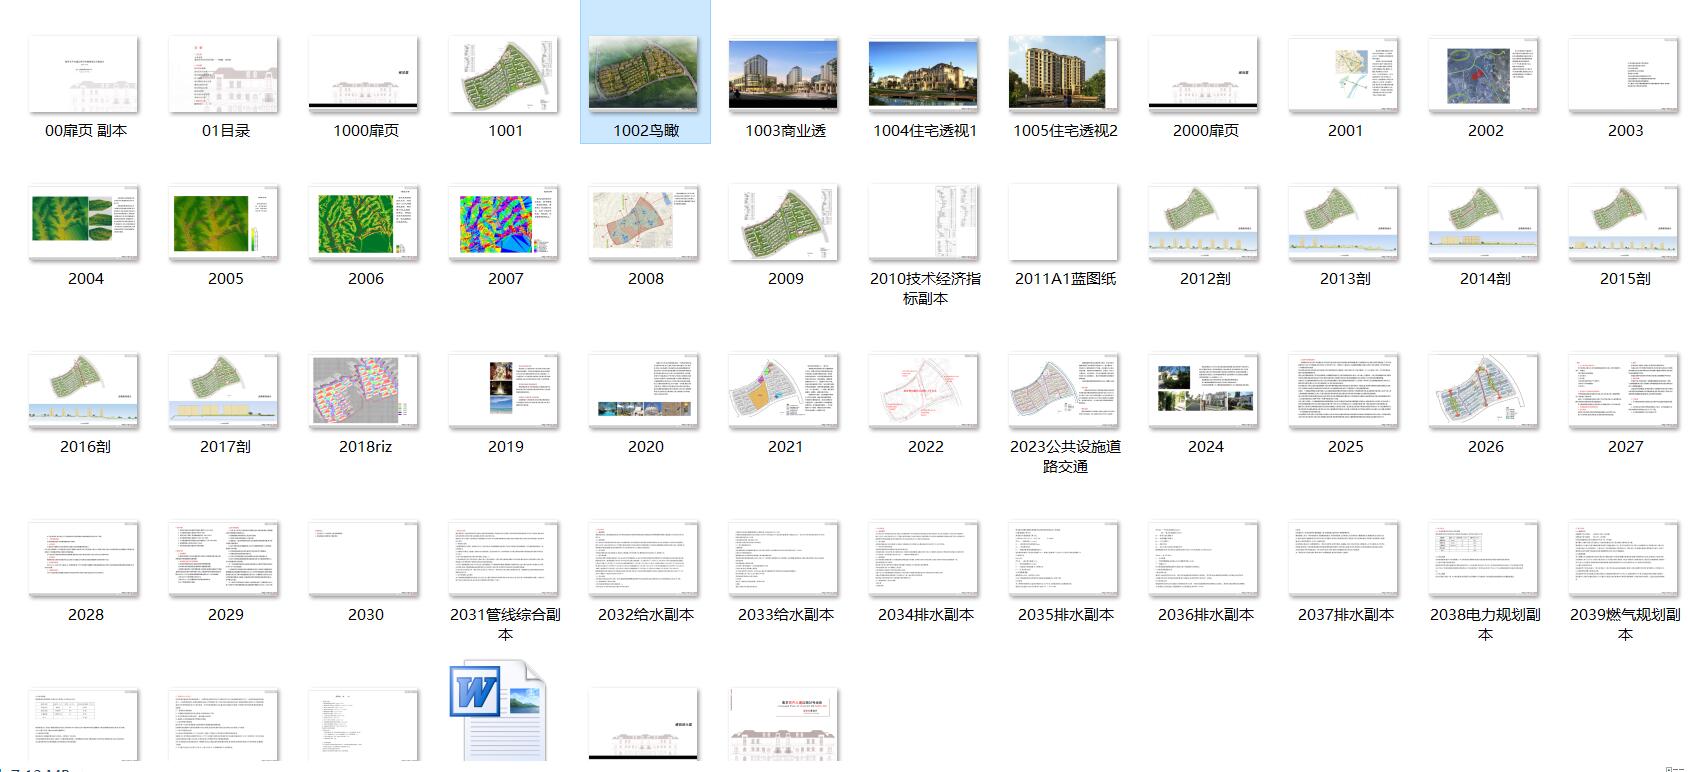Click the '2015剖' file label
The width and height of the screenshot is (1688, 772).
[1625, 278]
